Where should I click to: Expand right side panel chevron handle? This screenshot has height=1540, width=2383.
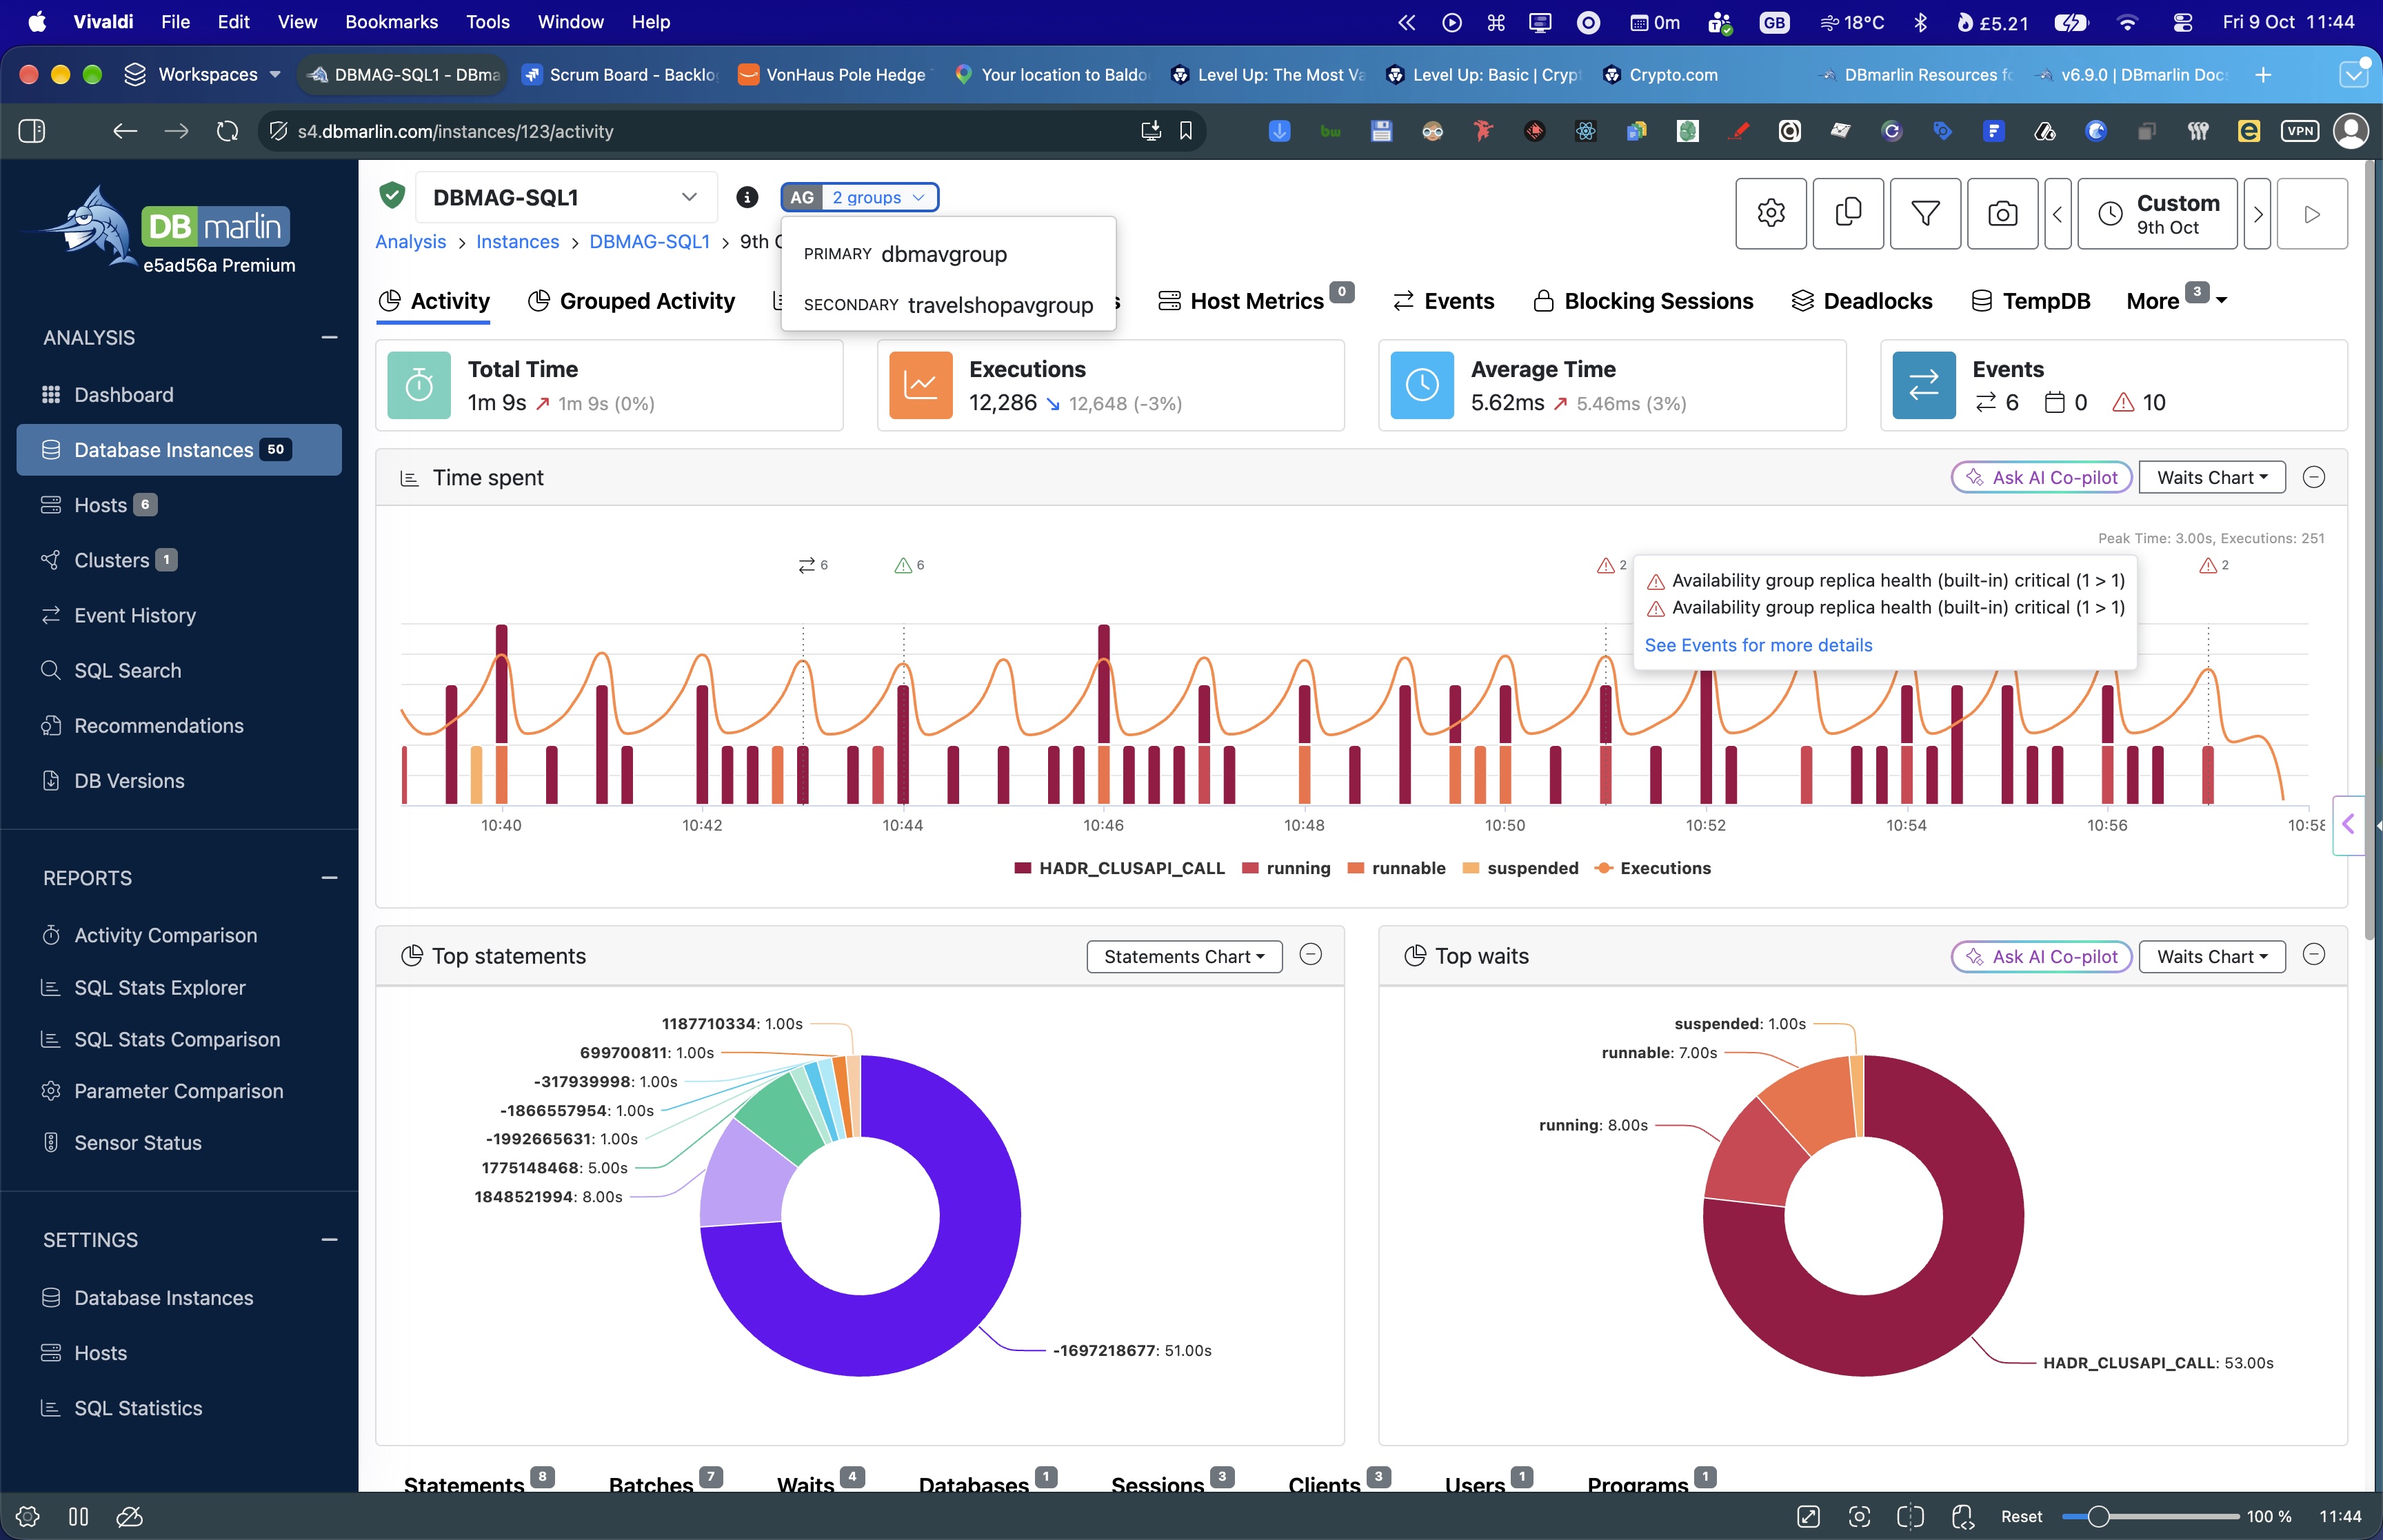click(2348, 825)
